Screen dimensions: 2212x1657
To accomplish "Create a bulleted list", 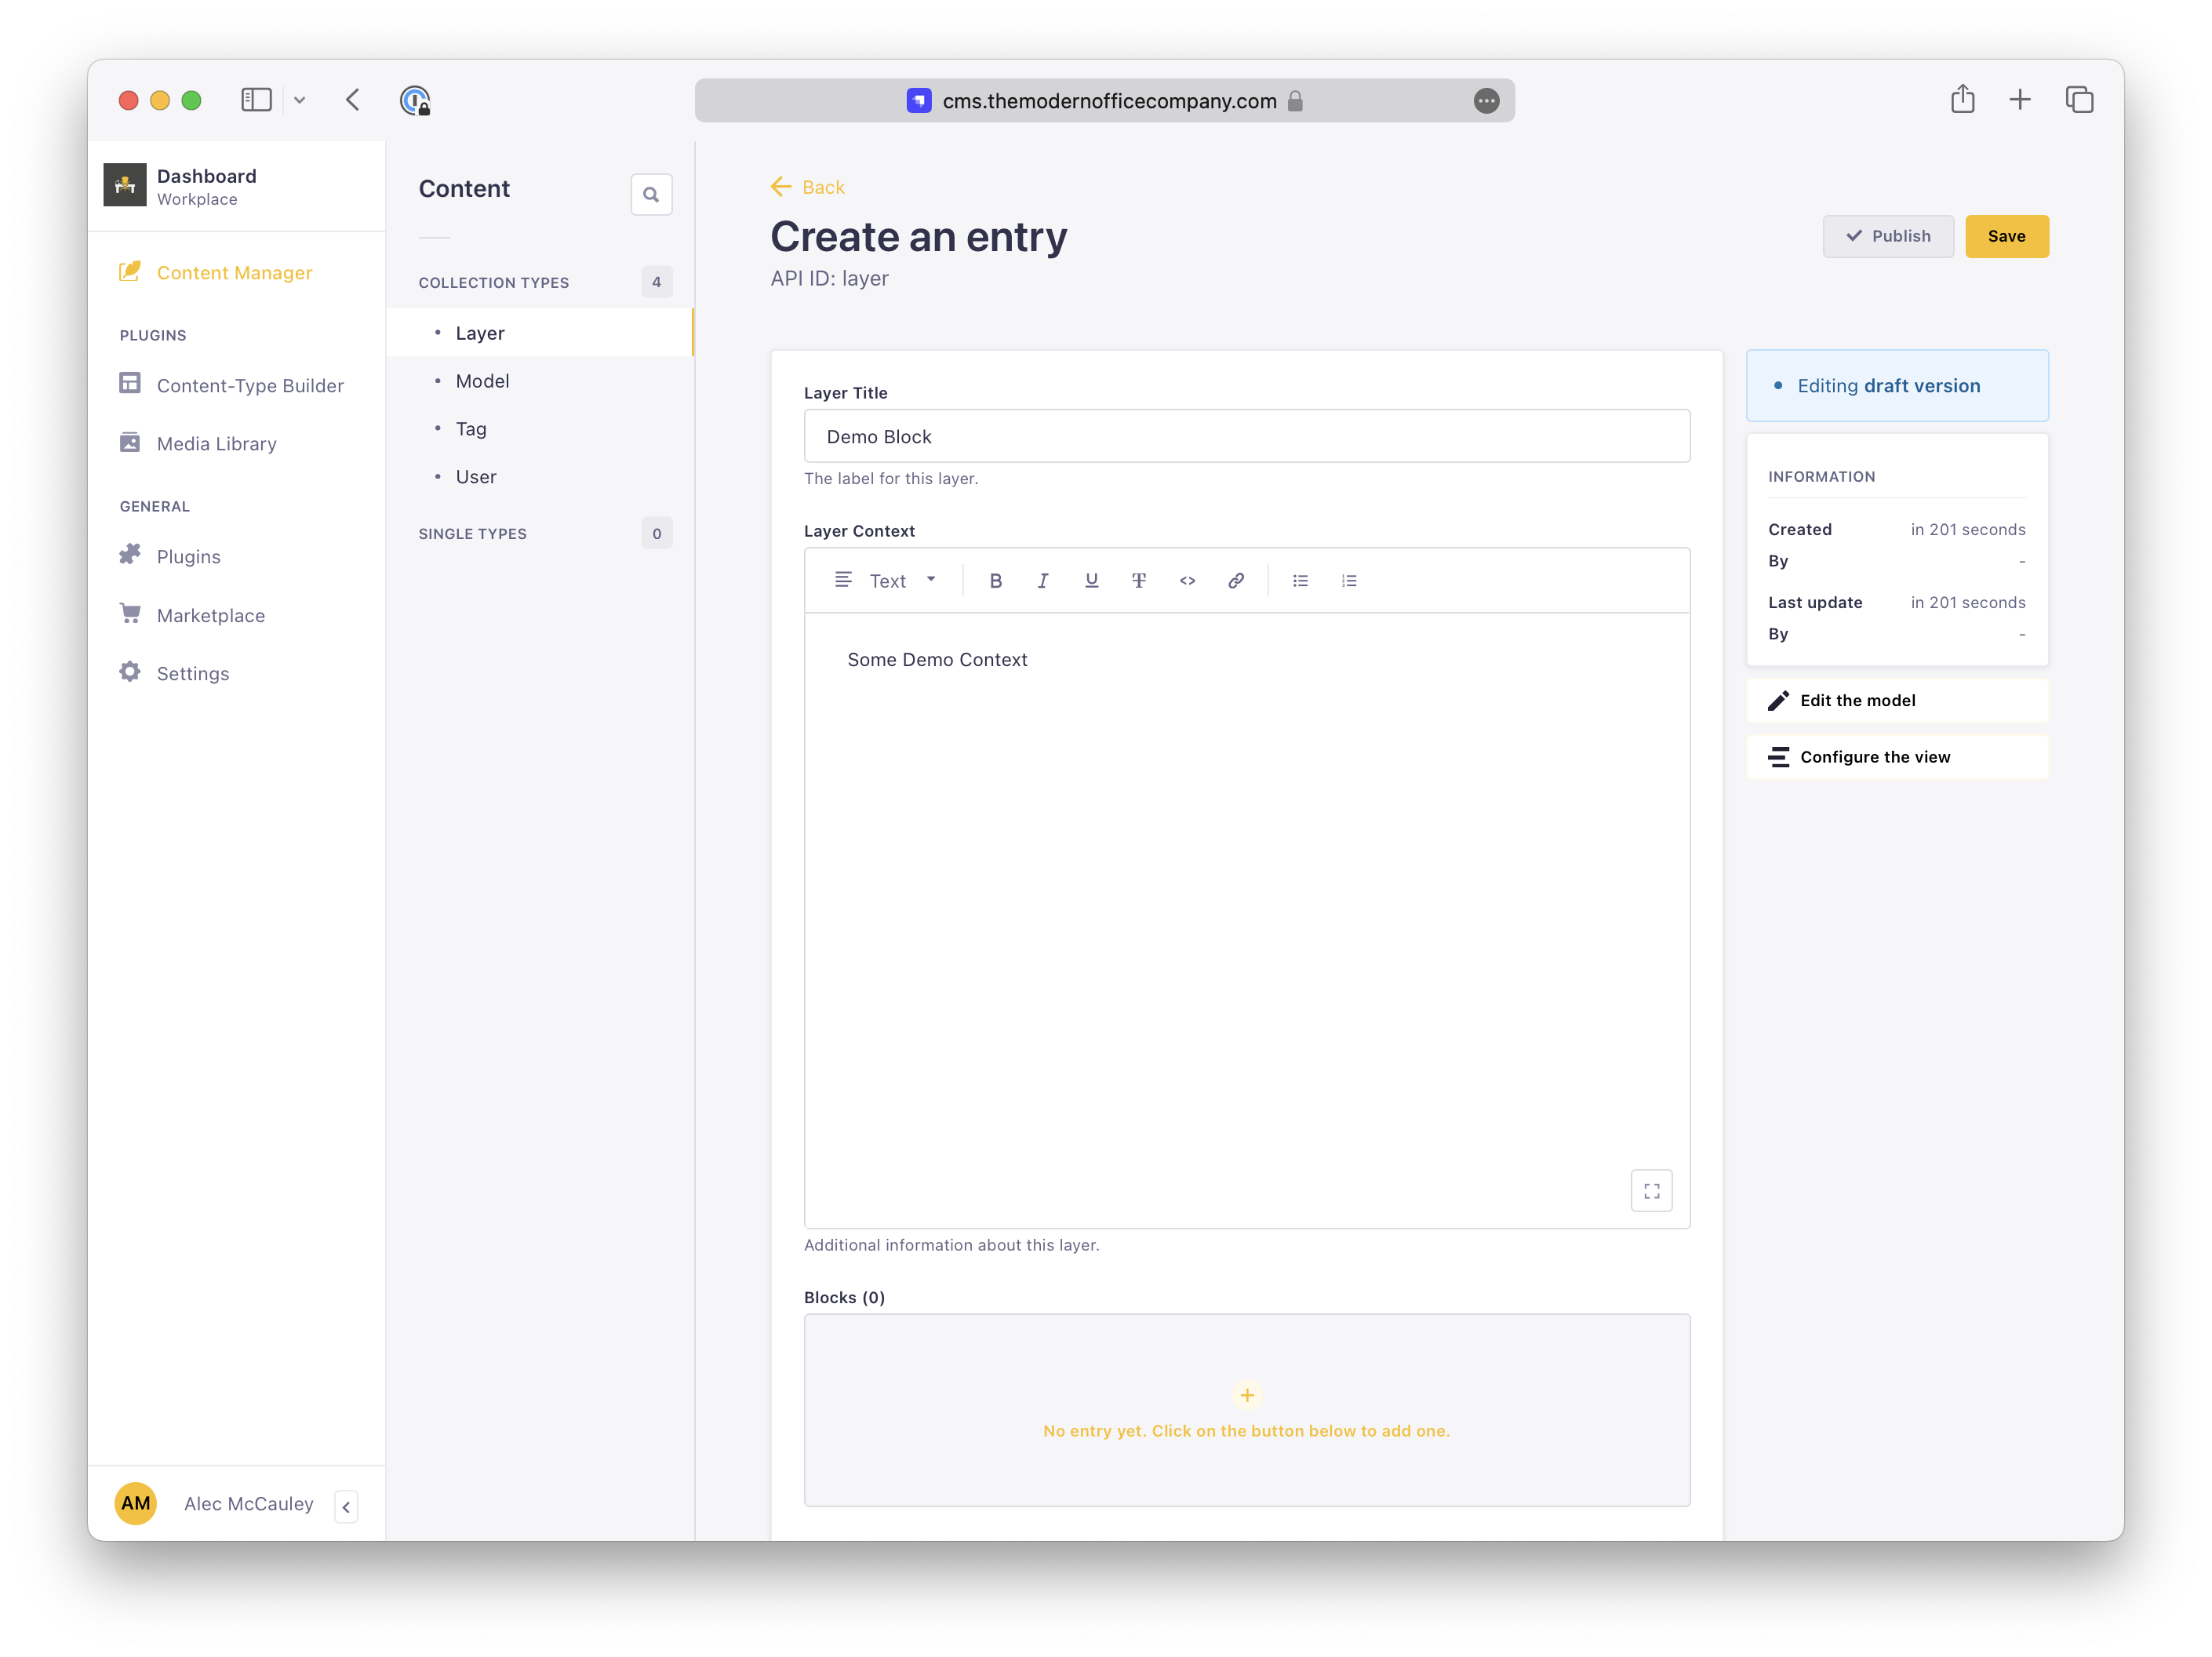I will point(1300,581).
